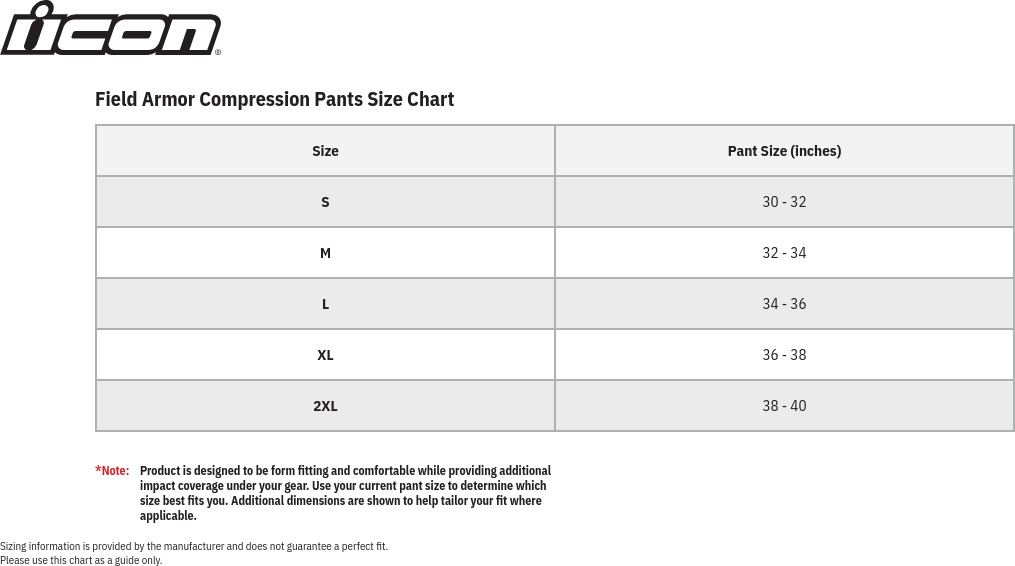Click the 38 - 40 pant size value
The width and height of the screenshot is (1015, 566).
(784, 406)
